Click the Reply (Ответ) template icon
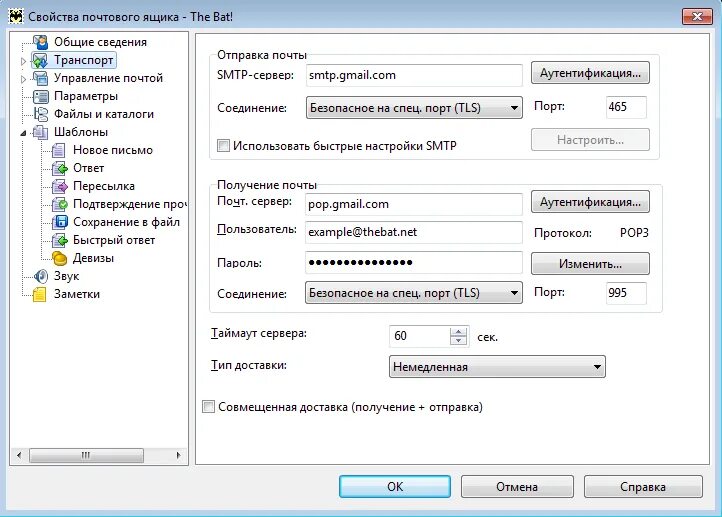Screen dimensions: 722x517 tap(59, 168)
